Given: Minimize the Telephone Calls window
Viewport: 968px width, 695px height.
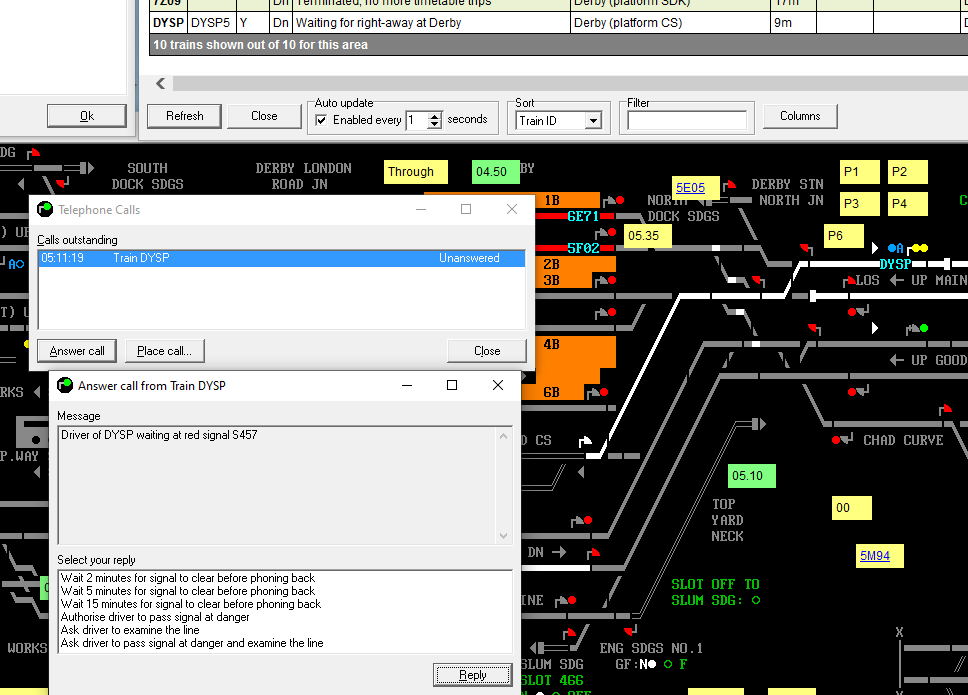Looking at the screenshot, I should pyautogui.click(x=421, y=209).
